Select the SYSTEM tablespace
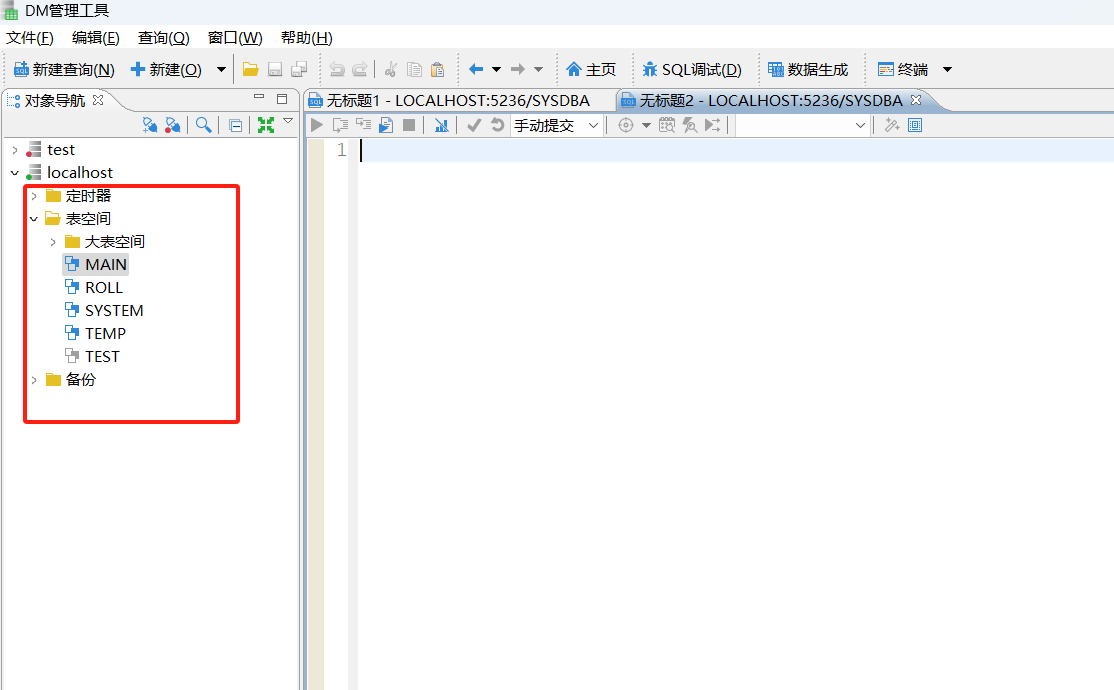 point(104,311)
